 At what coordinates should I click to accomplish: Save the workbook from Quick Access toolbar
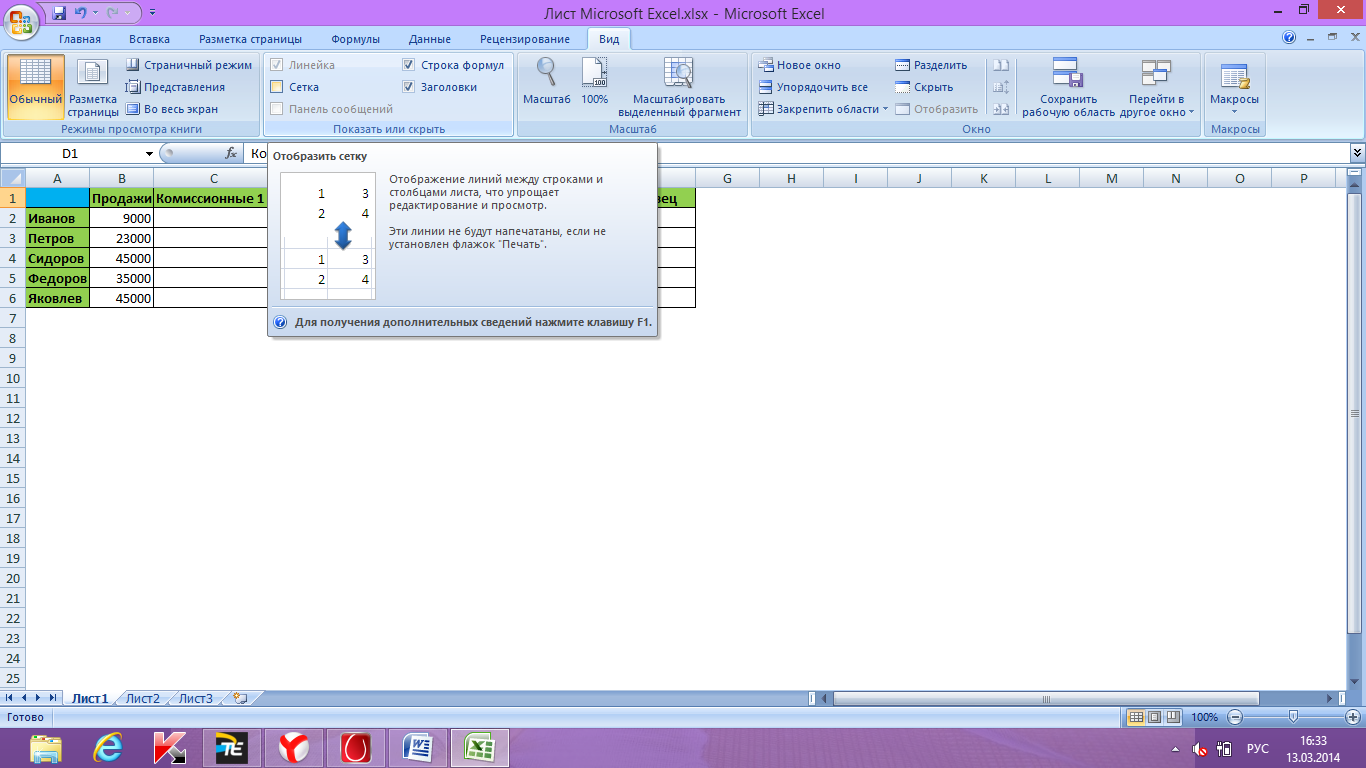(x=58, y=13)
